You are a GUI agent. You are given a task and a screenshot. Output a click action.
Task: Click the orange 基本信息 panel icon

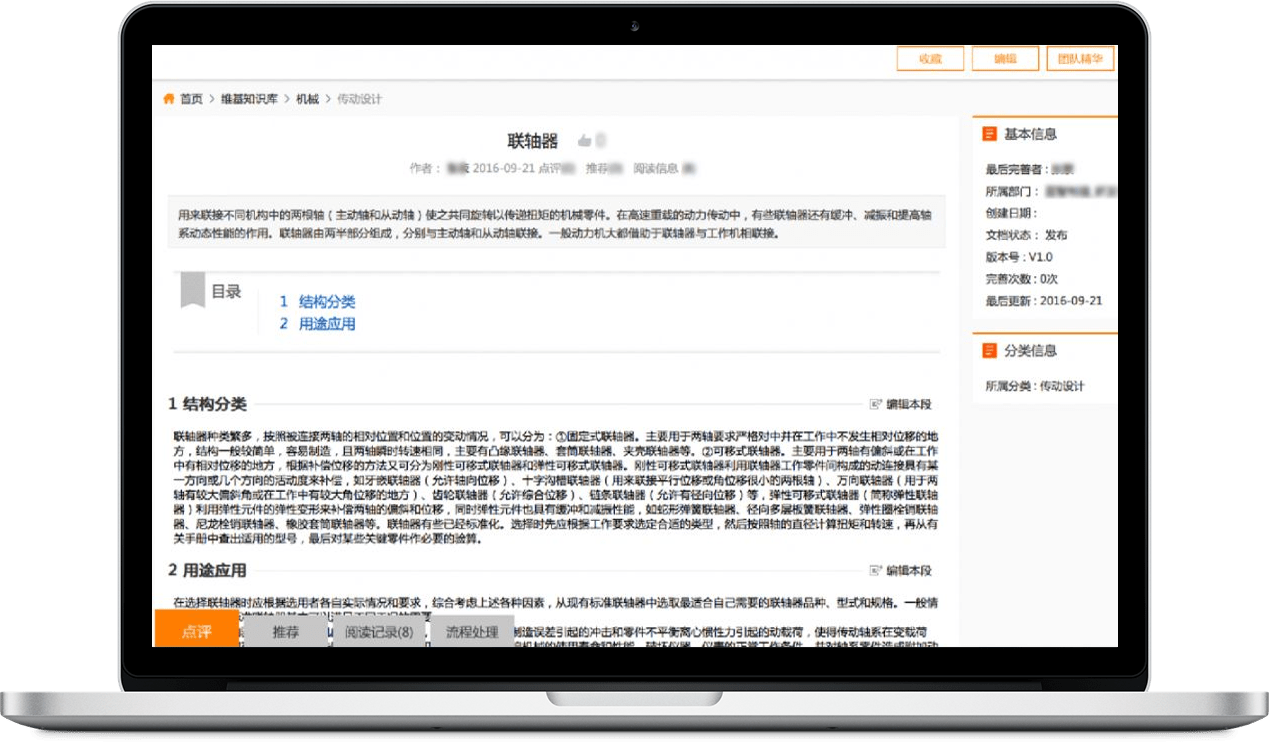(x=989, y=134)
